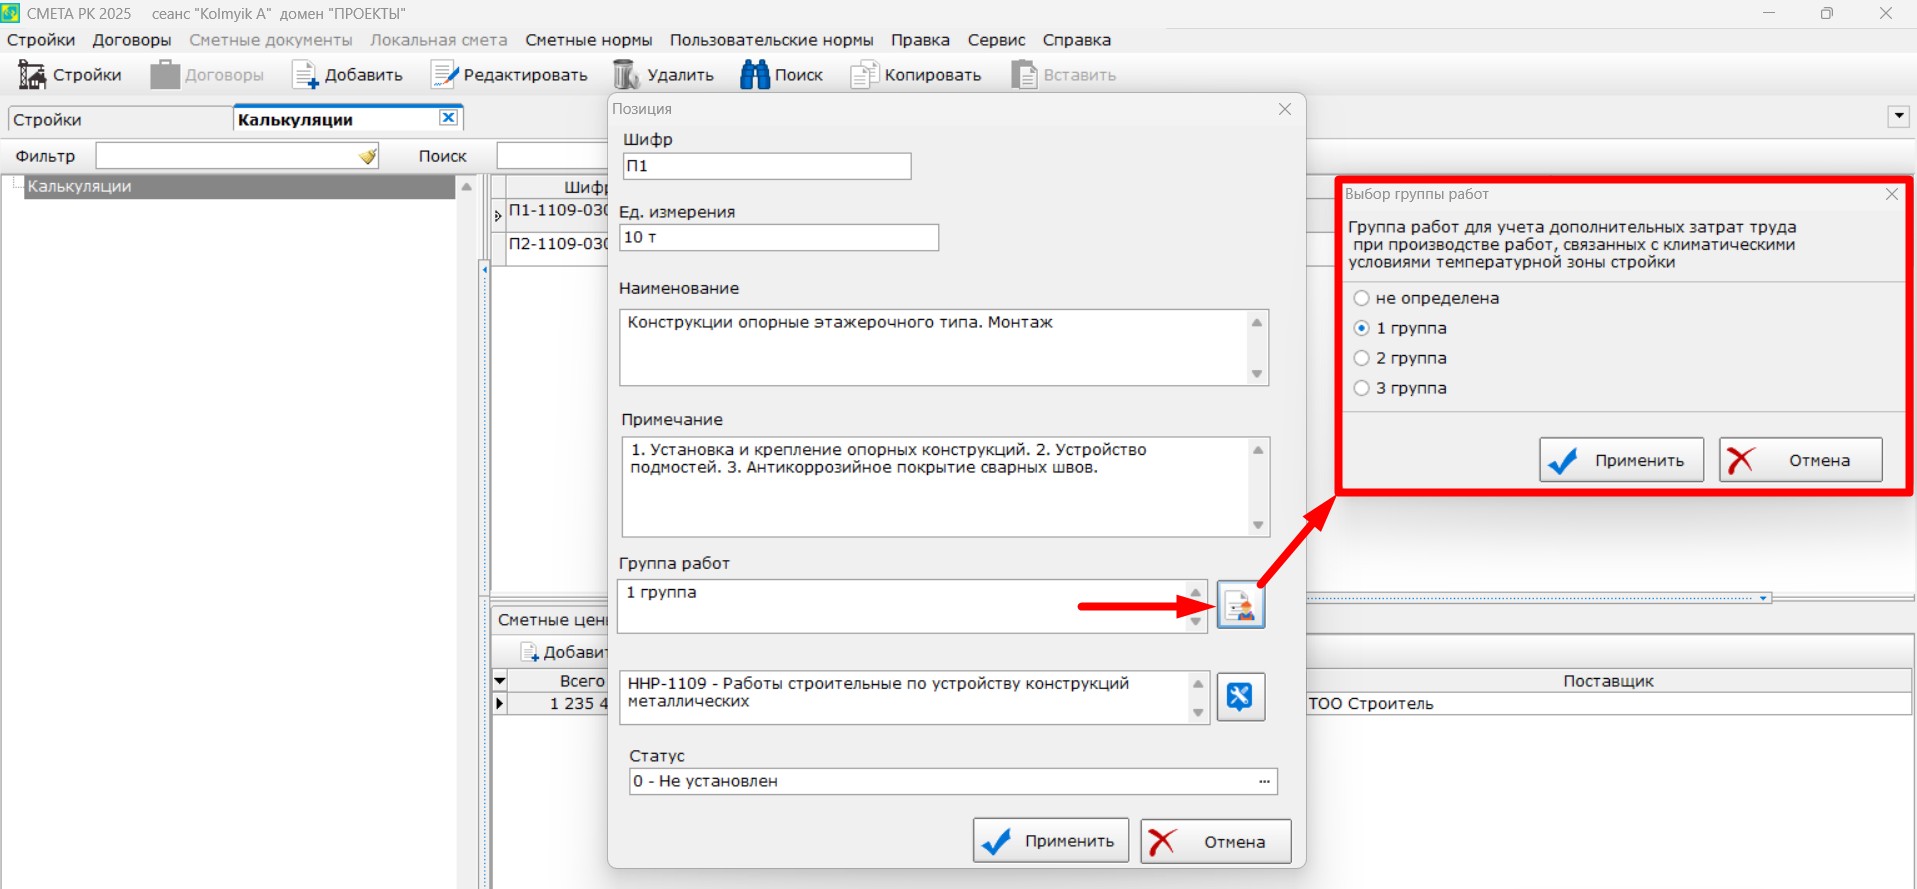The image size is (1917, 889).
Task: Select the "3 группа" radio option
Action: 1361,388
